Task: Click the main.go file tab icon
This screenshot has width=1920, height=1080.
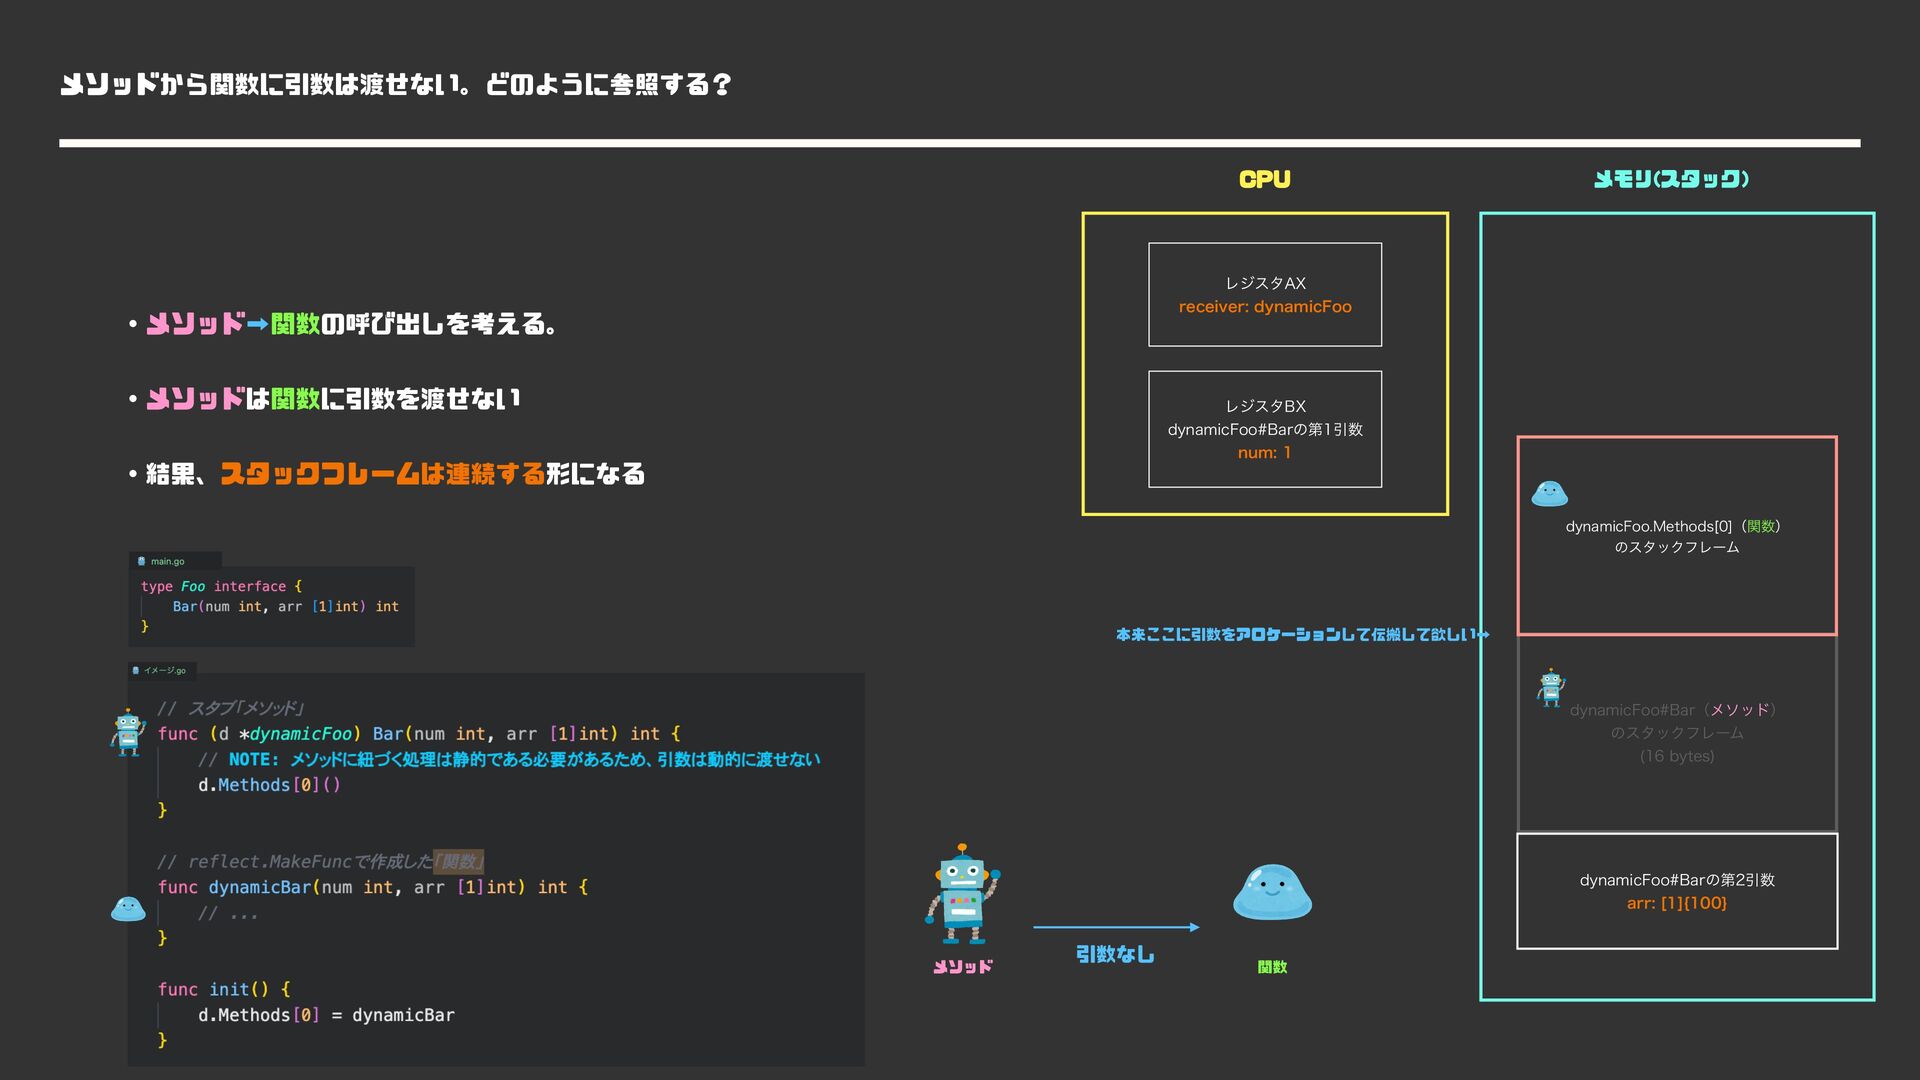Action: (x=141, y=561)
